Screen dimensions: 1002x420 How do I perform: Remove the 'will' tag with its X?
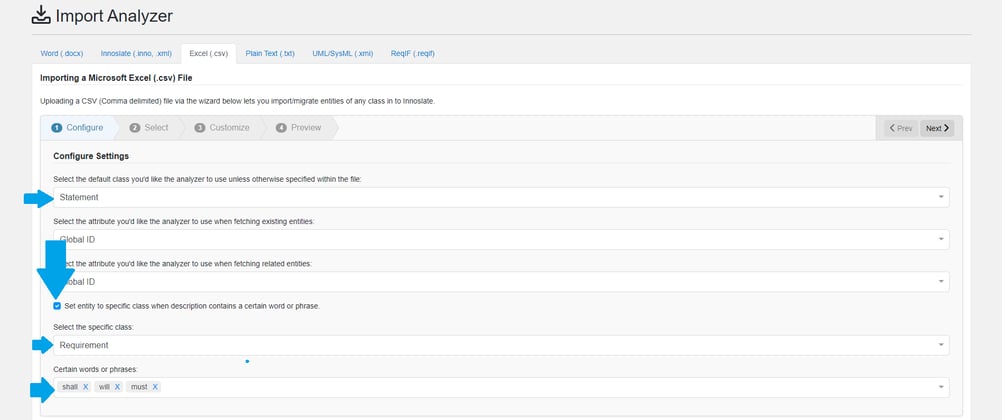point(117,387)
